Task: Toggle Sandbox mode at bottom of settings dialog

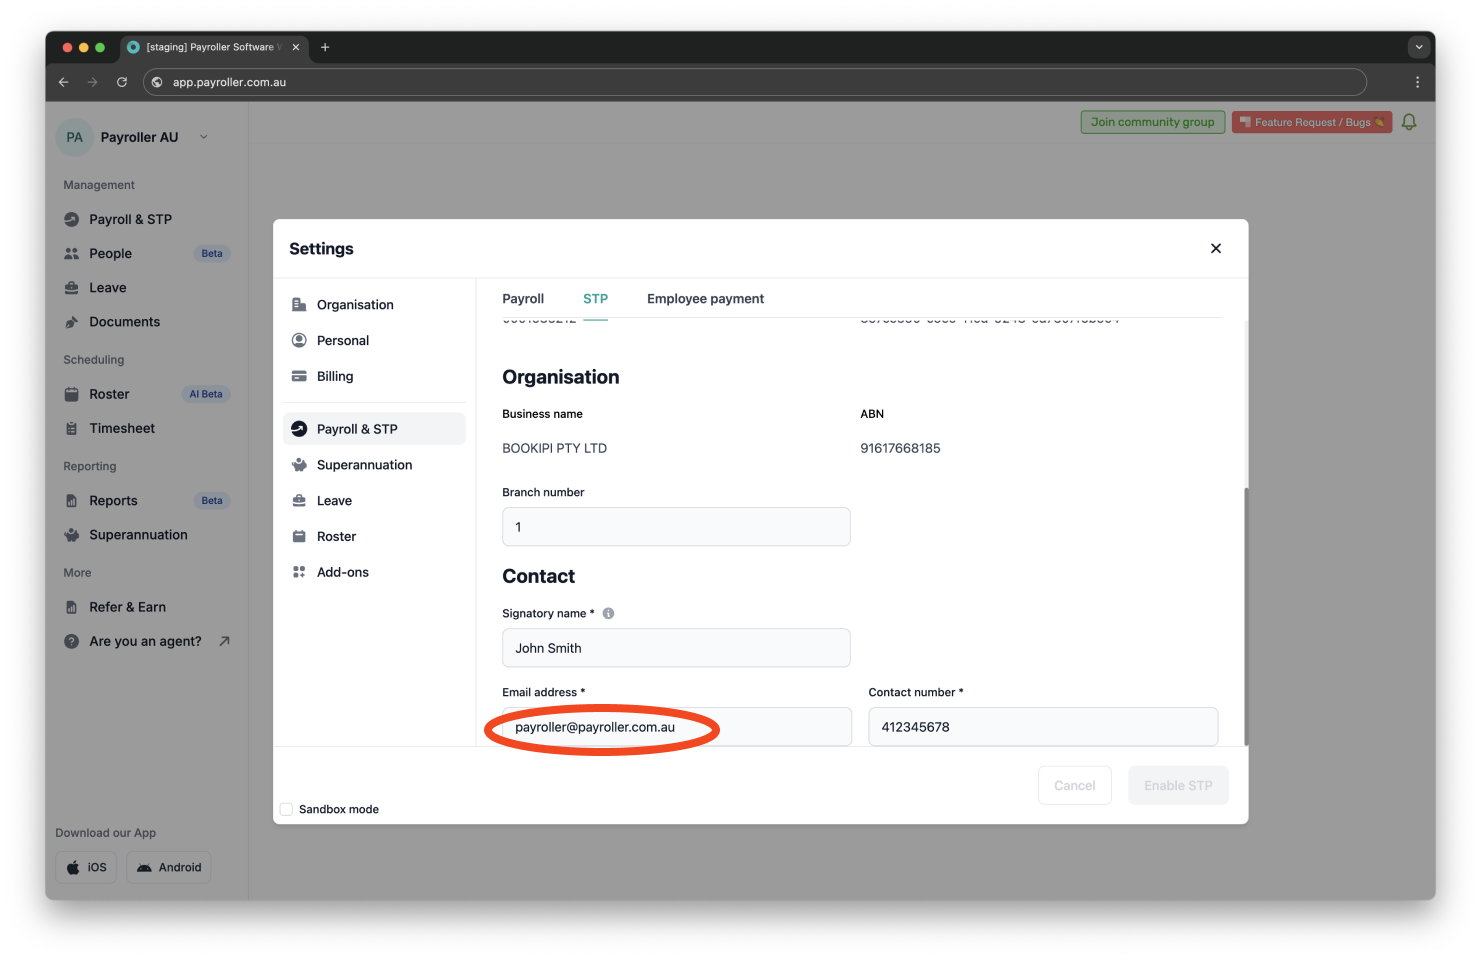Action: [286, 809]
